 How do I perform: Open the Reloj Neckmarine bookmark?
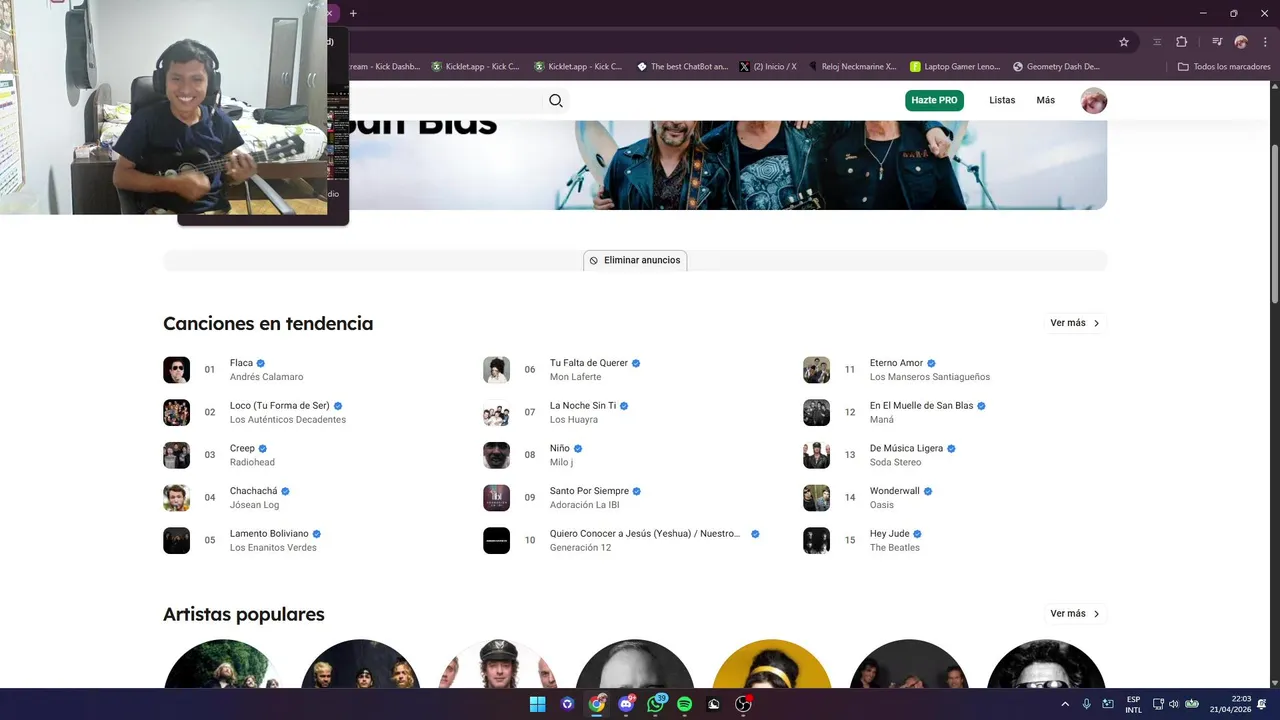(852, 66)
